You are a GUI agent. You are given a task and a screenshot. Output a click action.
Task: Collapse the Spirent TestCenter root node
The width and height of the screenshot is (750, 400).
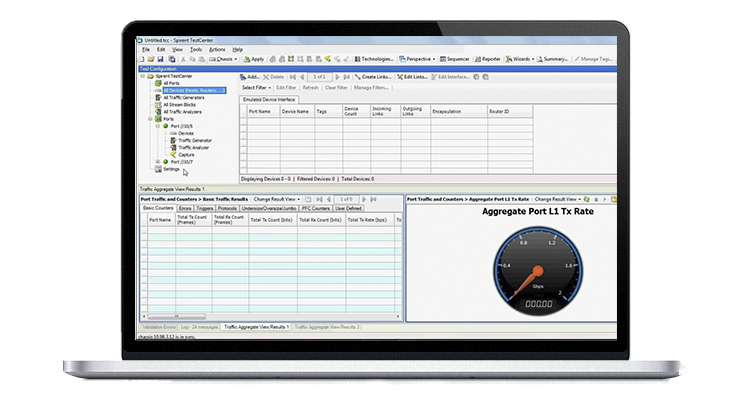(143, 76)
